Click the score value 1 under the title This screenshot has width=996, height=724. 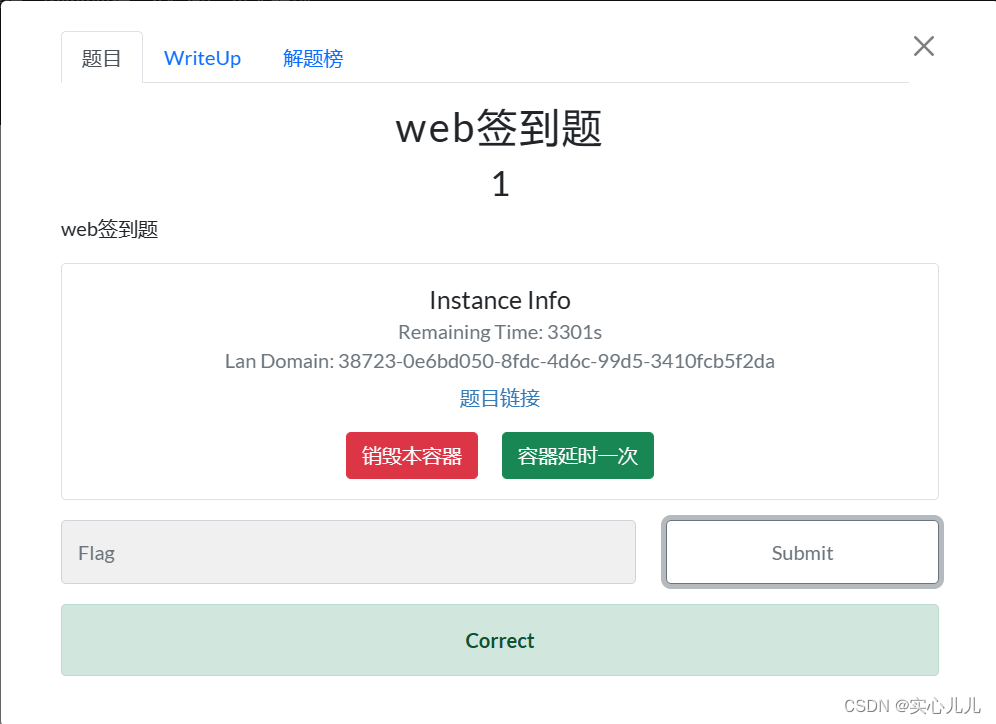point(500,183)
